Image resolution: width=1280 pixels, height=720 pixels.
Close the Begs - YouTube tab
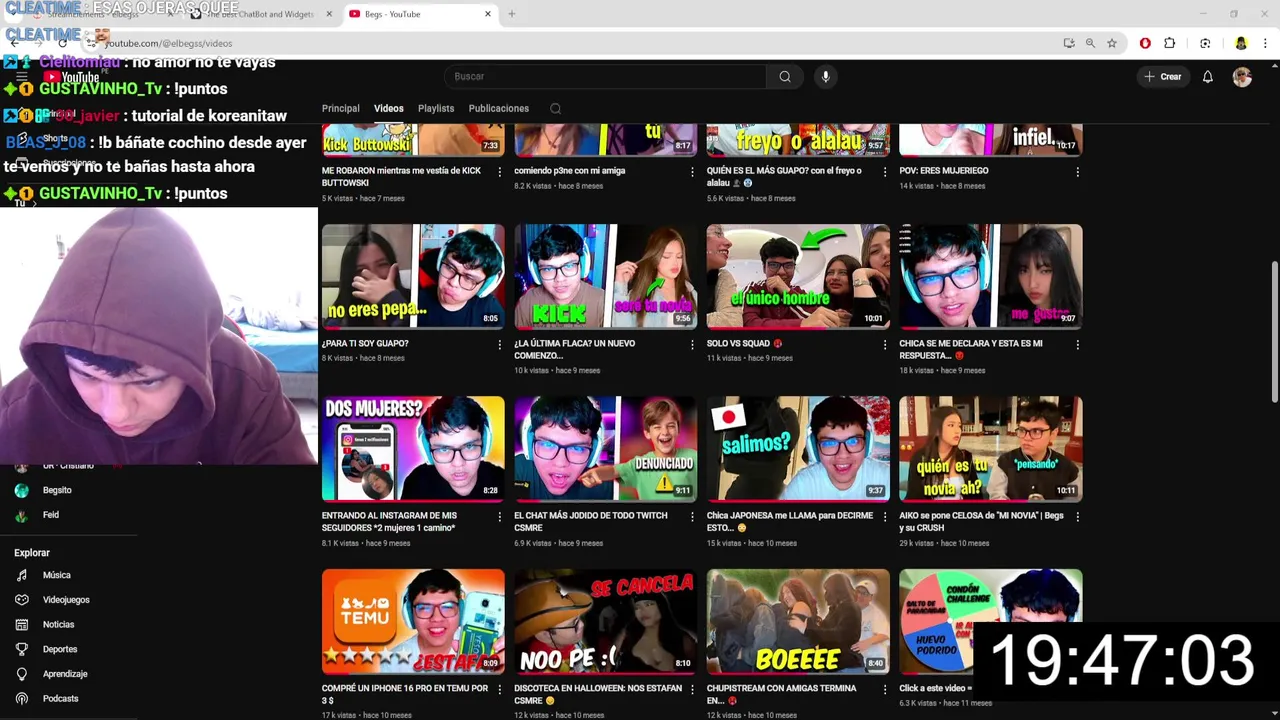[x=488, y=14]
